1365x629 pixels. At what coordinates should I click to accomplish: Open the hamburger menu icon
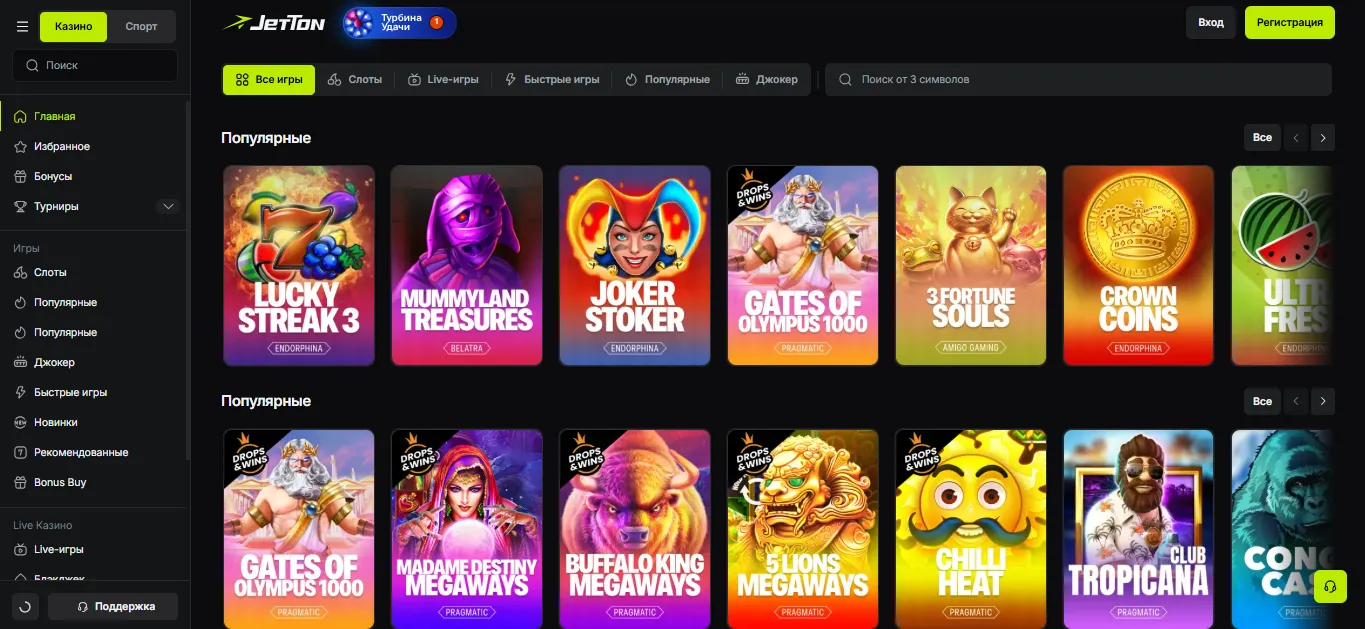point(22,27)
